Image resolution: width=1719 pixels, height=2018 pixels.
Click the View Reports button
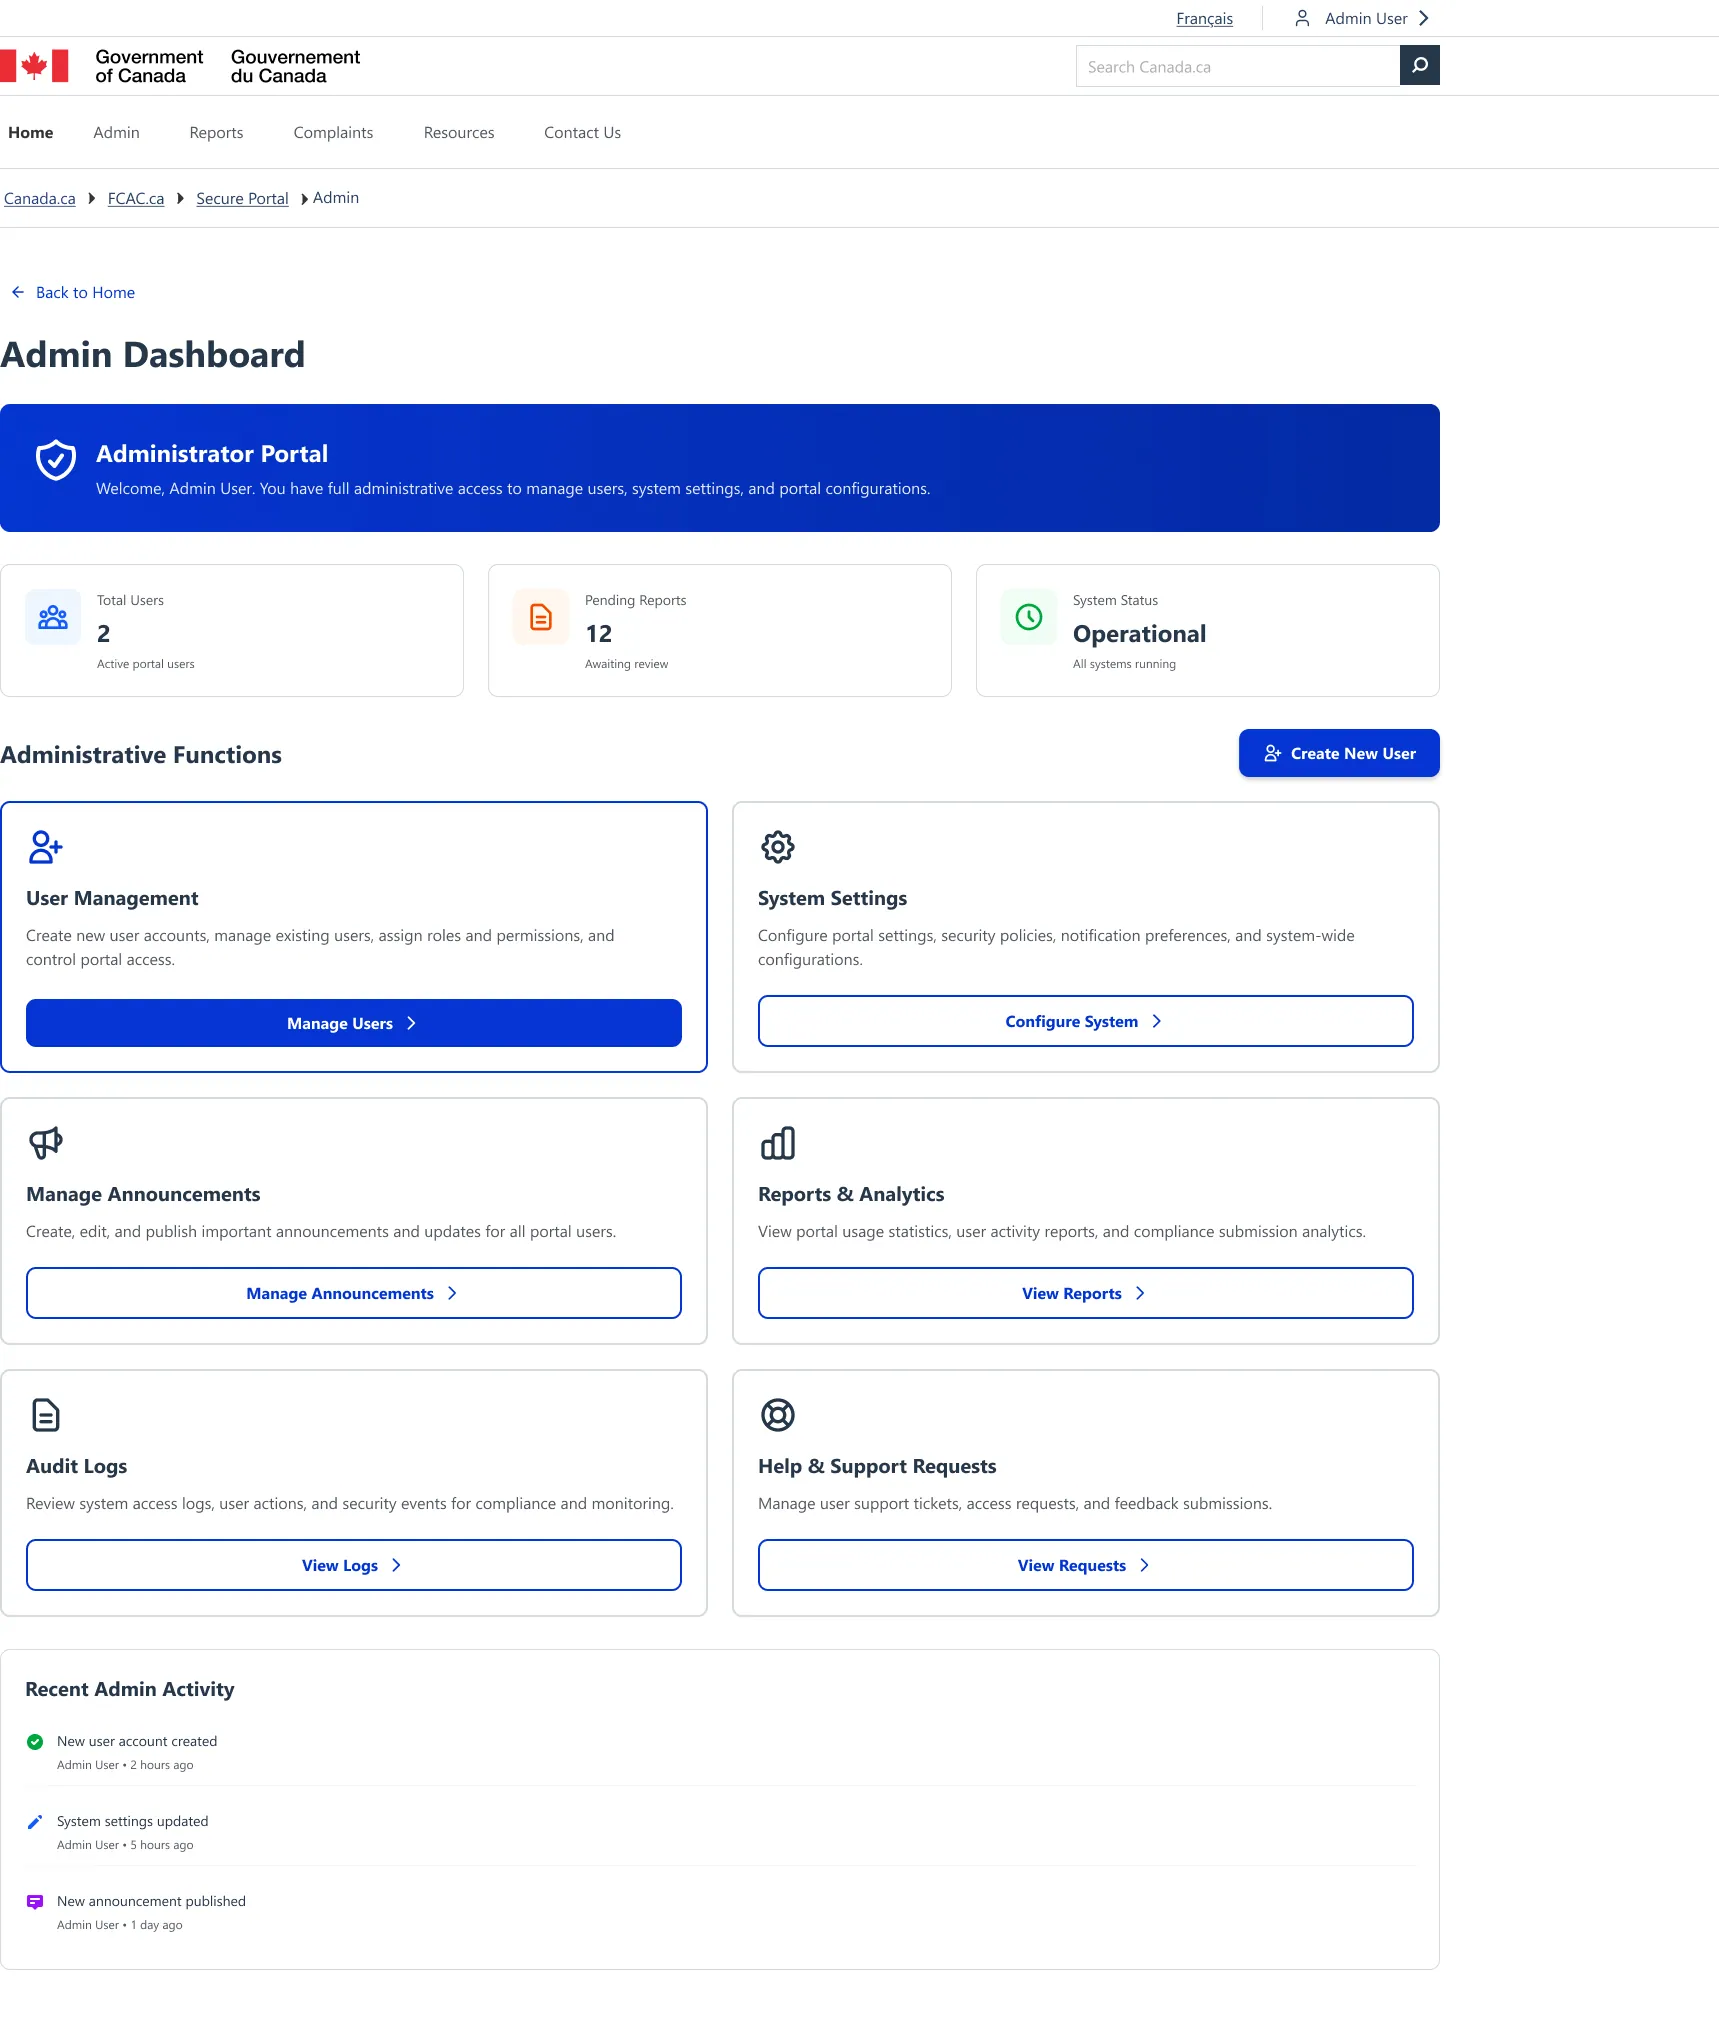point(1086,1293)
